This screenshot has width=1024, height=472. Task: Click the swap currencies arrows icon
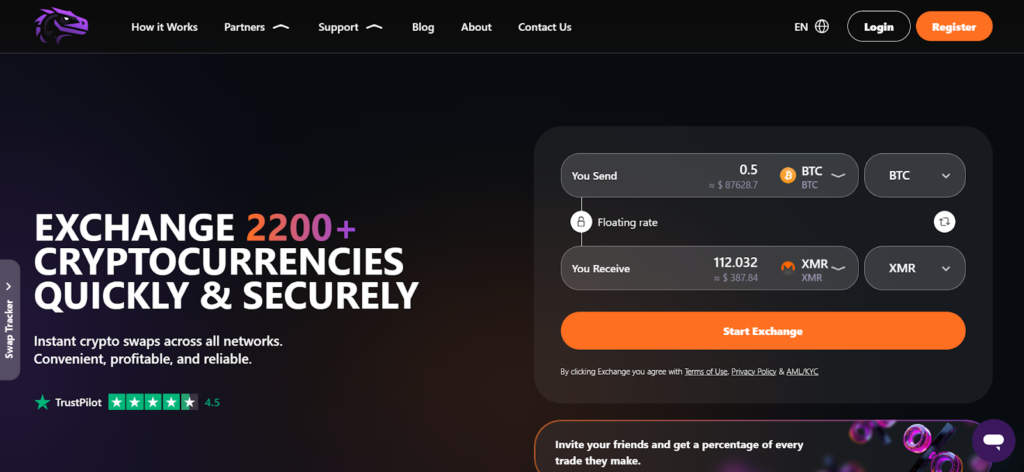click(x=944, y=222)
